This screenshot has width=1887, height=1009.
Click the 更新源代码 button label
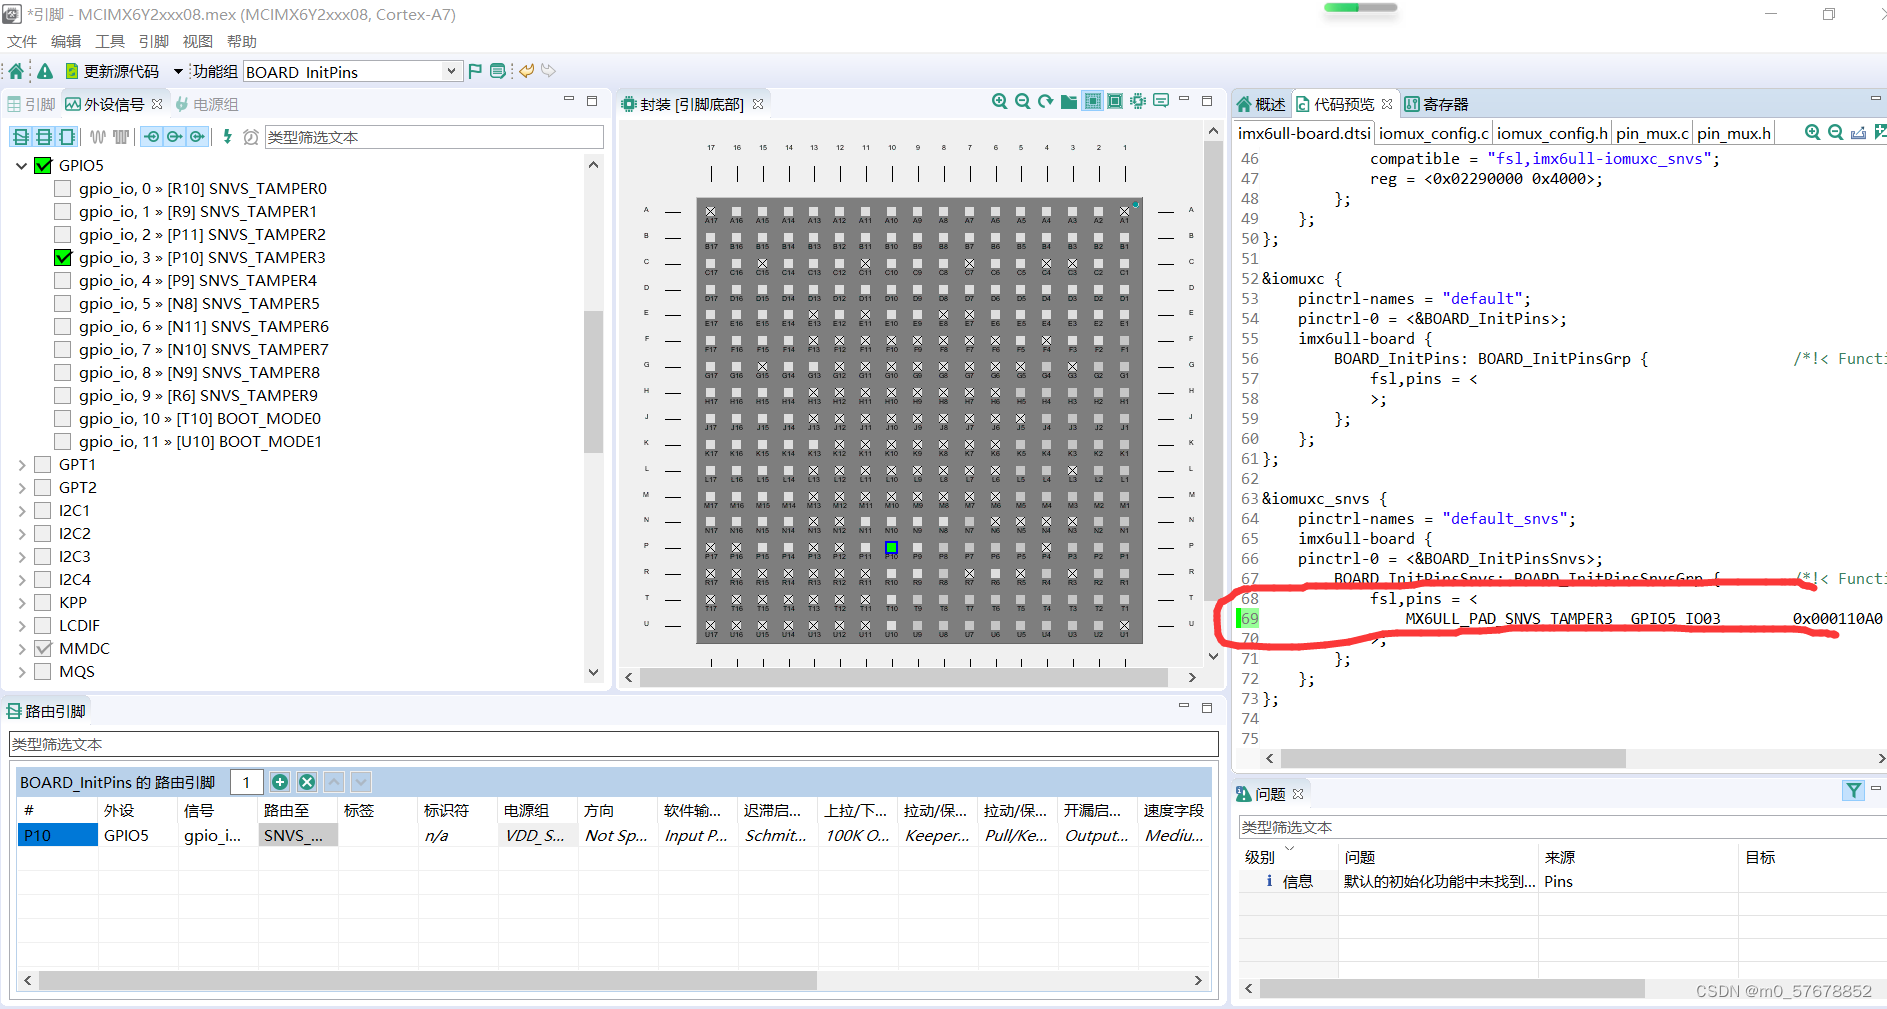121,71
